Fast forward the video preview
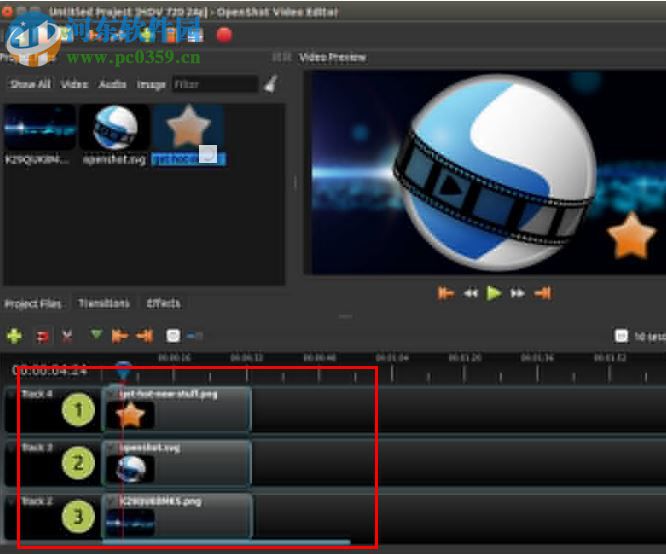Viewport: 666px width, 554px height. pyautogui.click(x=517, y=293)
